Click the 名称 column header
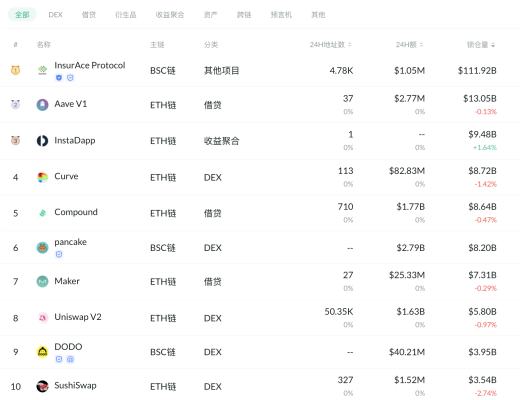The height and width of the screenshot is (400, 520). (x=44, y=44)
